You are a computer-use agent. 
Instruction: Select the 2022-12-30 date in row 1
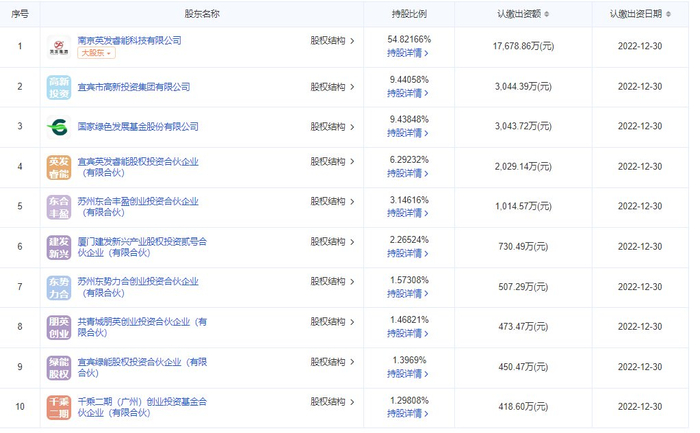pyautogui.click(x=640, y=46)
